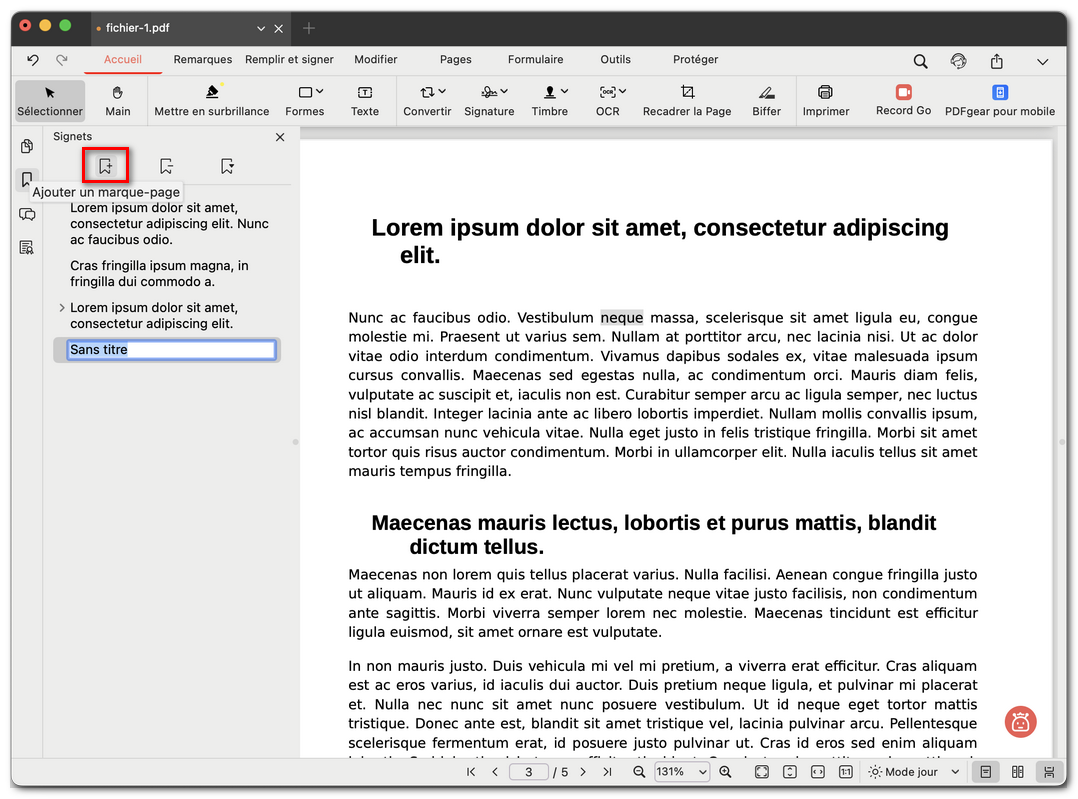Open the comments panel in the sidebar

(x=27, y=213)
